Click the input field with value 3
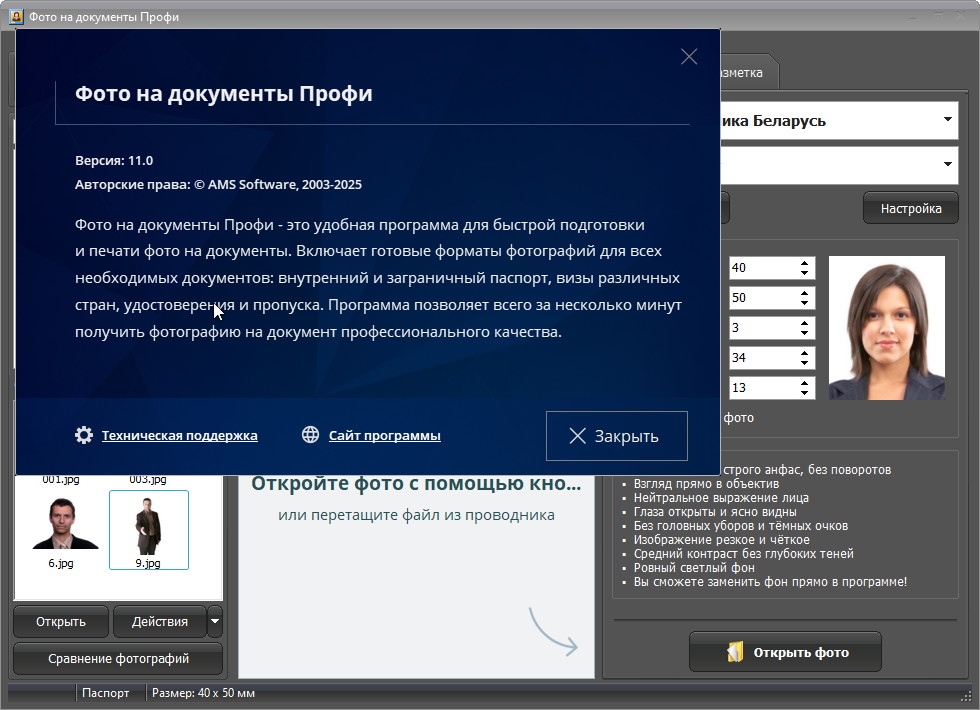This screenshot has width=980, height=710. pyautogui.click(x=762, y=328)
